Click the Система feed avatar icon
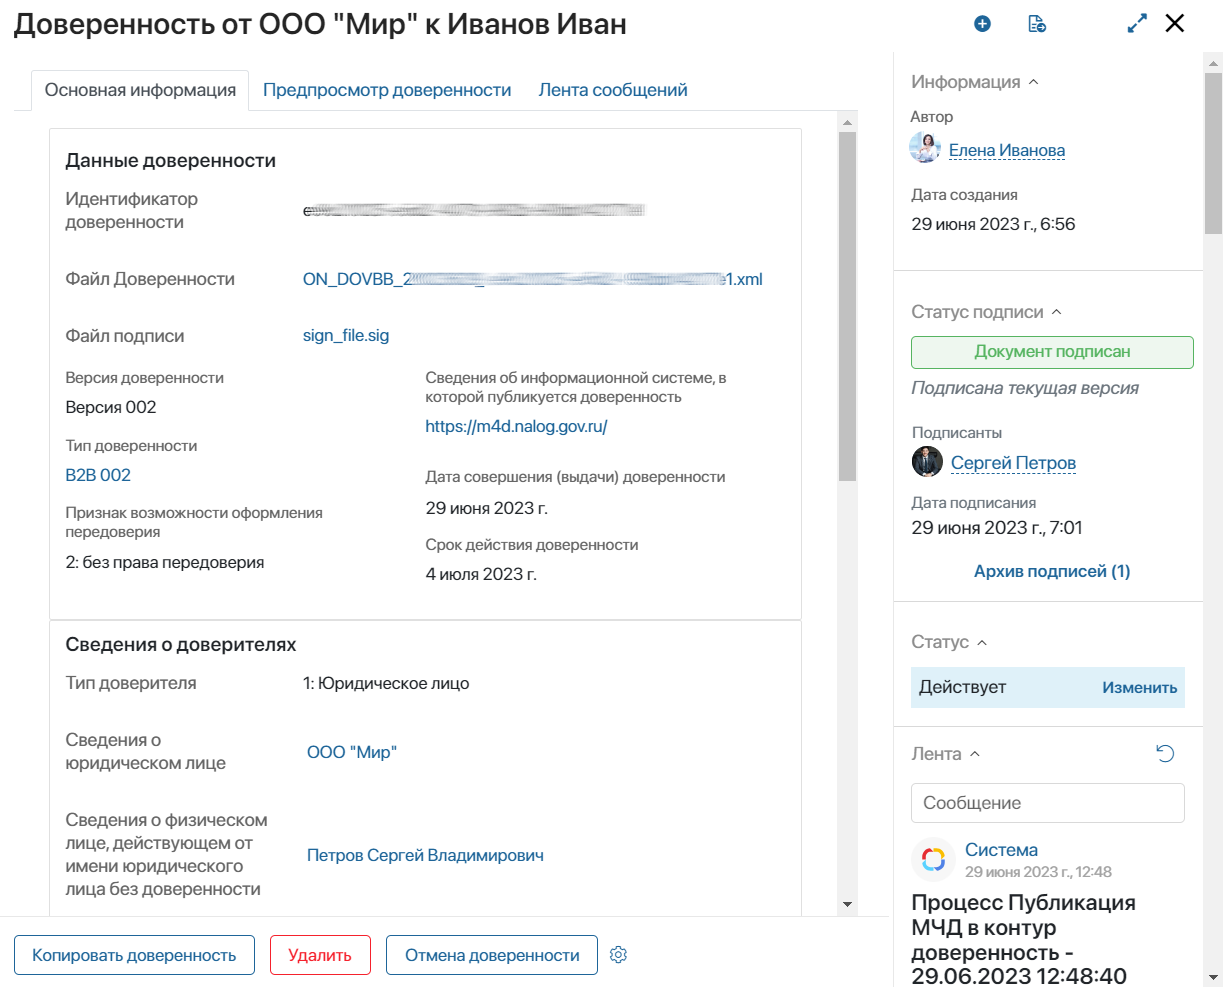 click(x=933, y=859)
